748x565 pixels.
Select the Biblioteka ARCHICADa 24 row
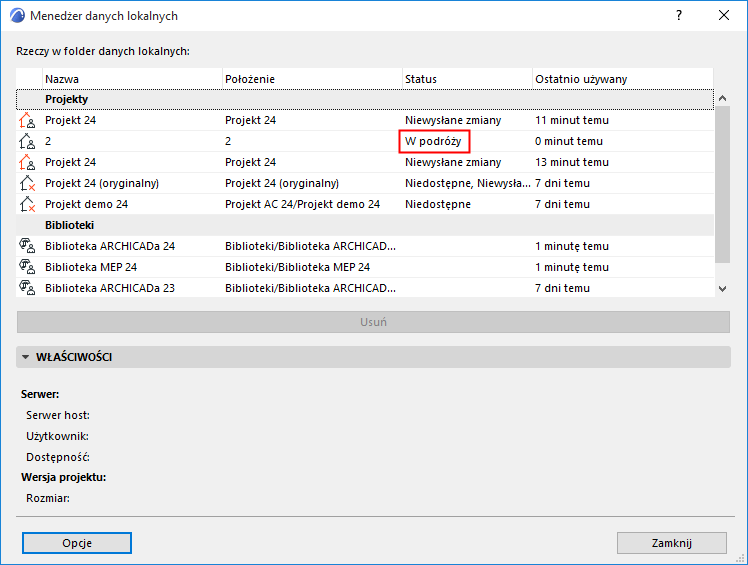click(365, 246)
